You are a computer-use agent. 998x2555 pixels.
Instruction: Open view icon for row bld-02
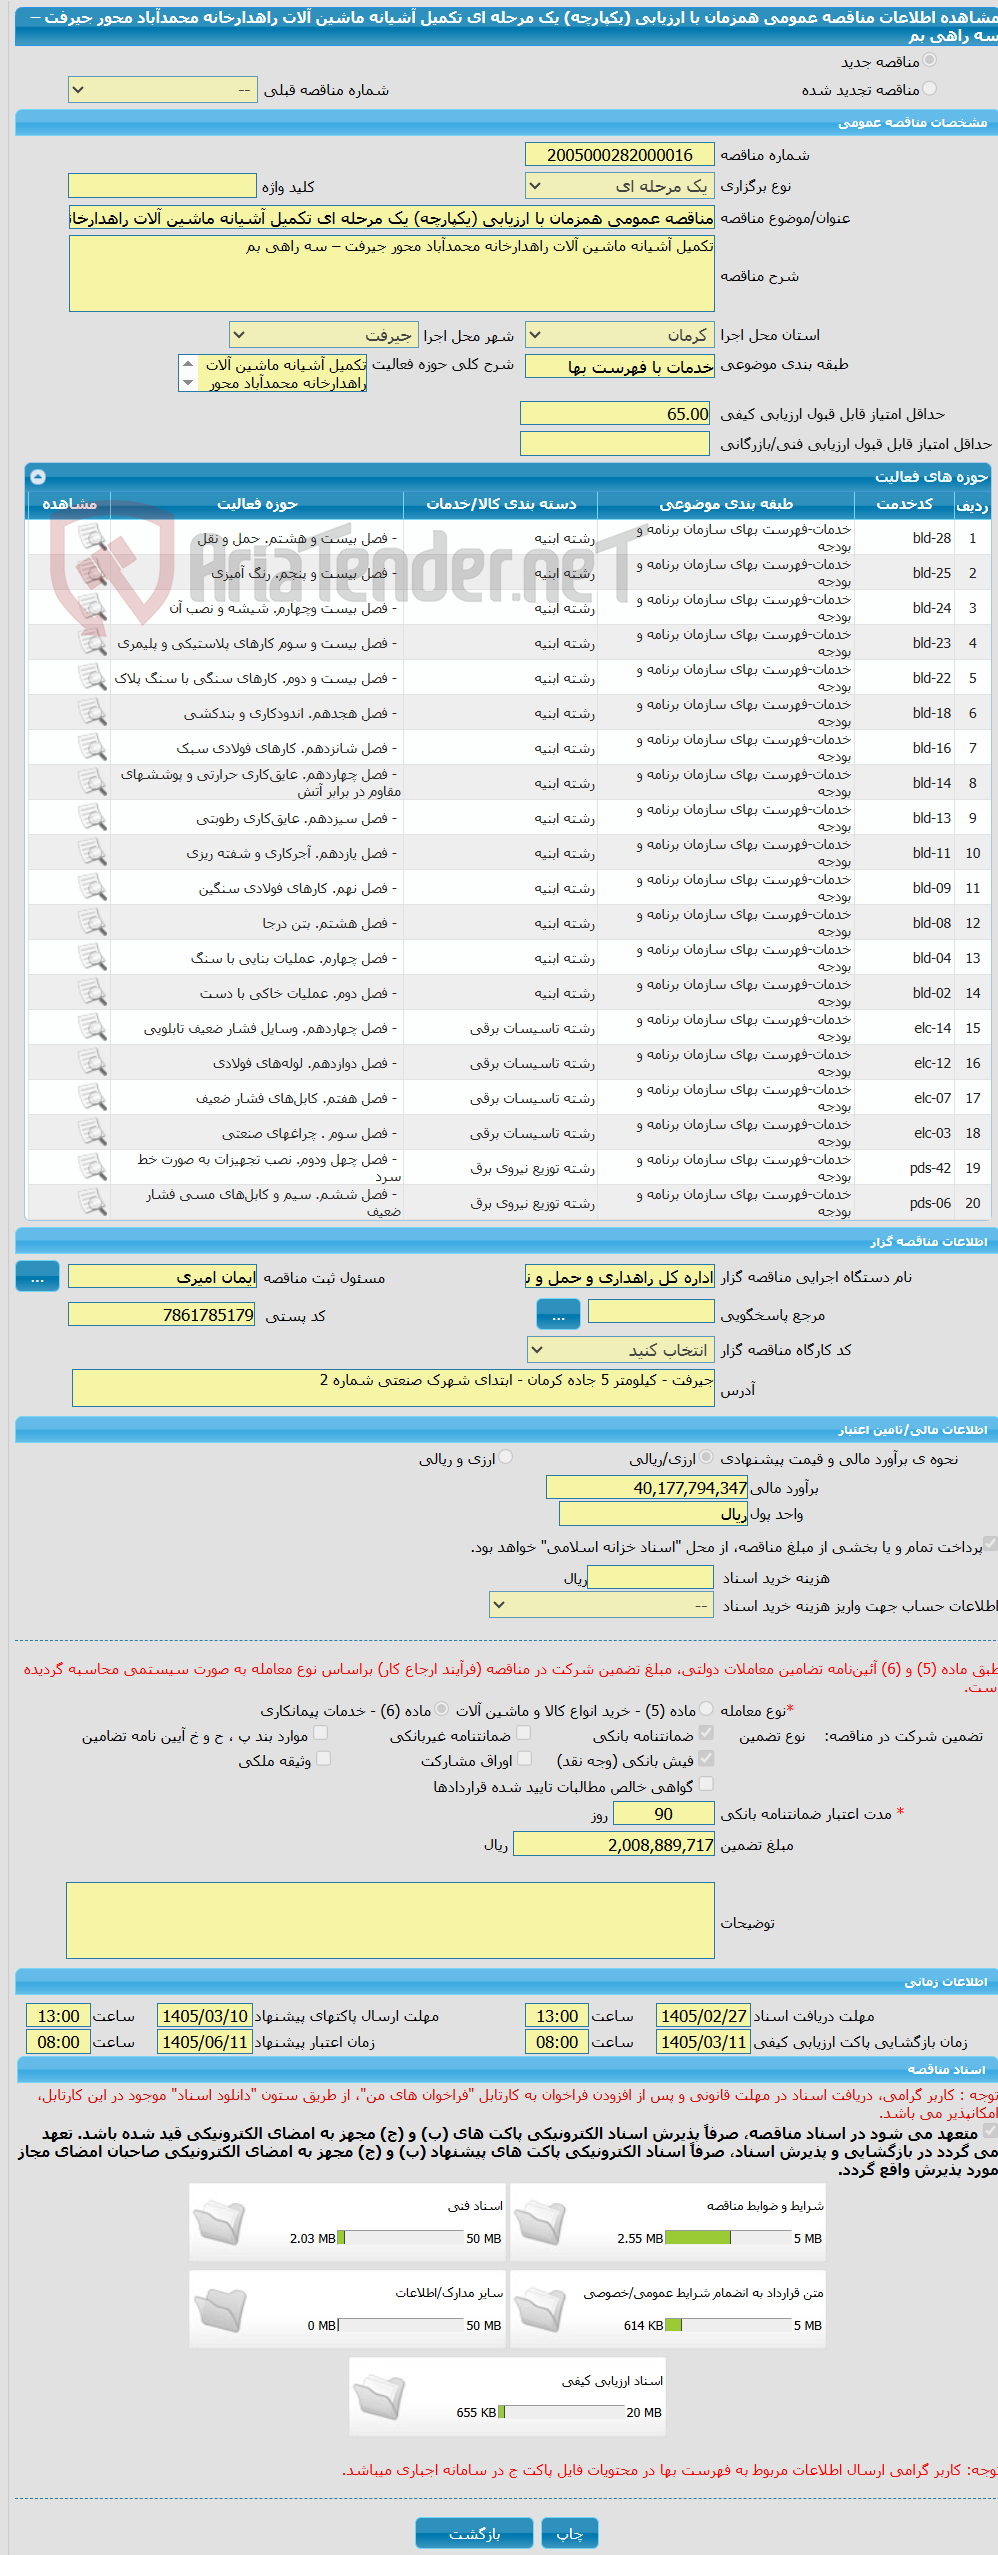[92, 993]
